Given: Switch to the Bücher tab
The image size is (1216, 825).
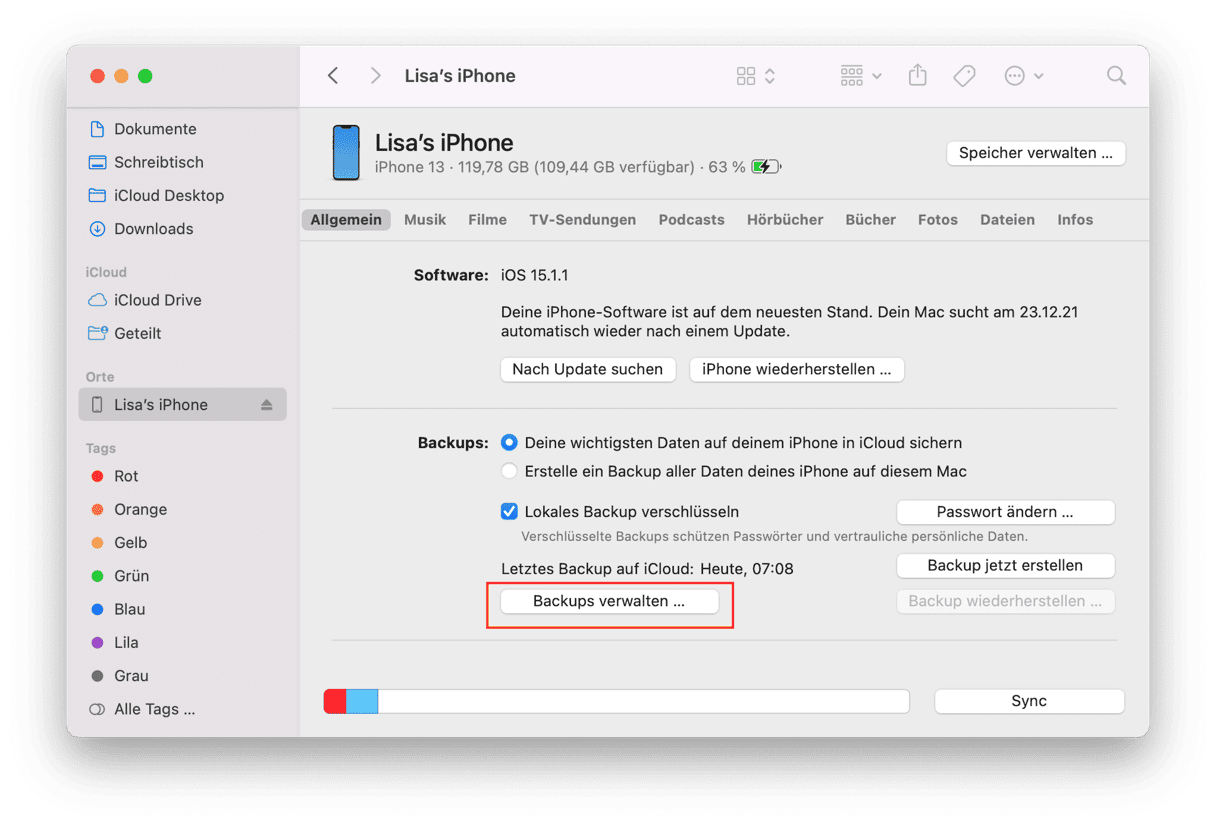Looking at the screenshot, I should [870, 220].
